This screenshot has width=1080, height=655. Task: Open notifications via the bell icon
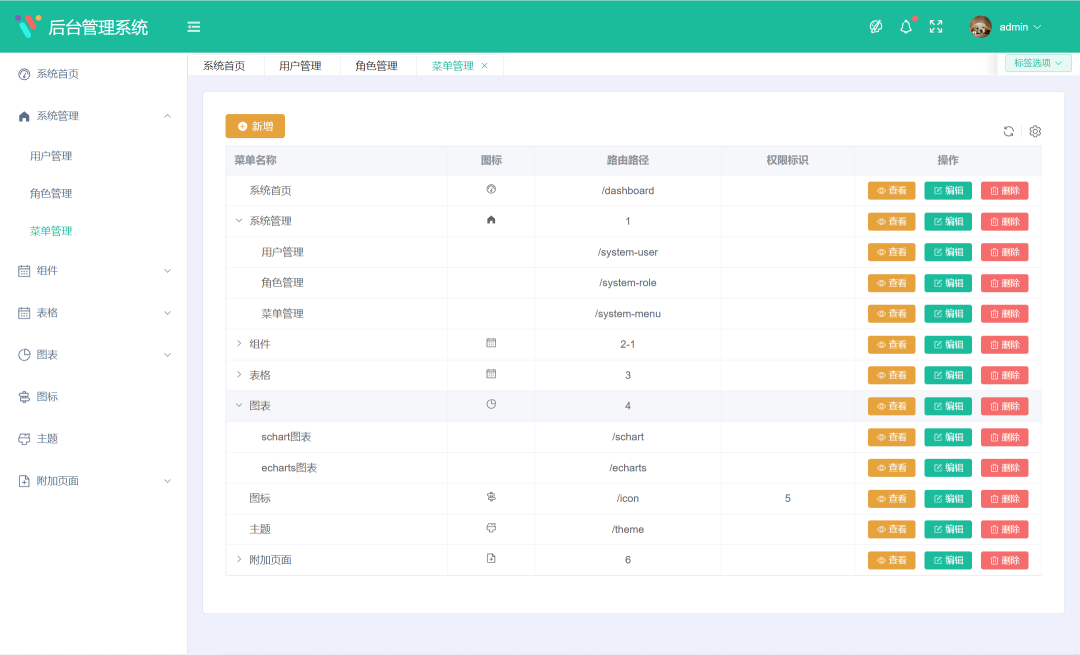[x=905, y=26]
